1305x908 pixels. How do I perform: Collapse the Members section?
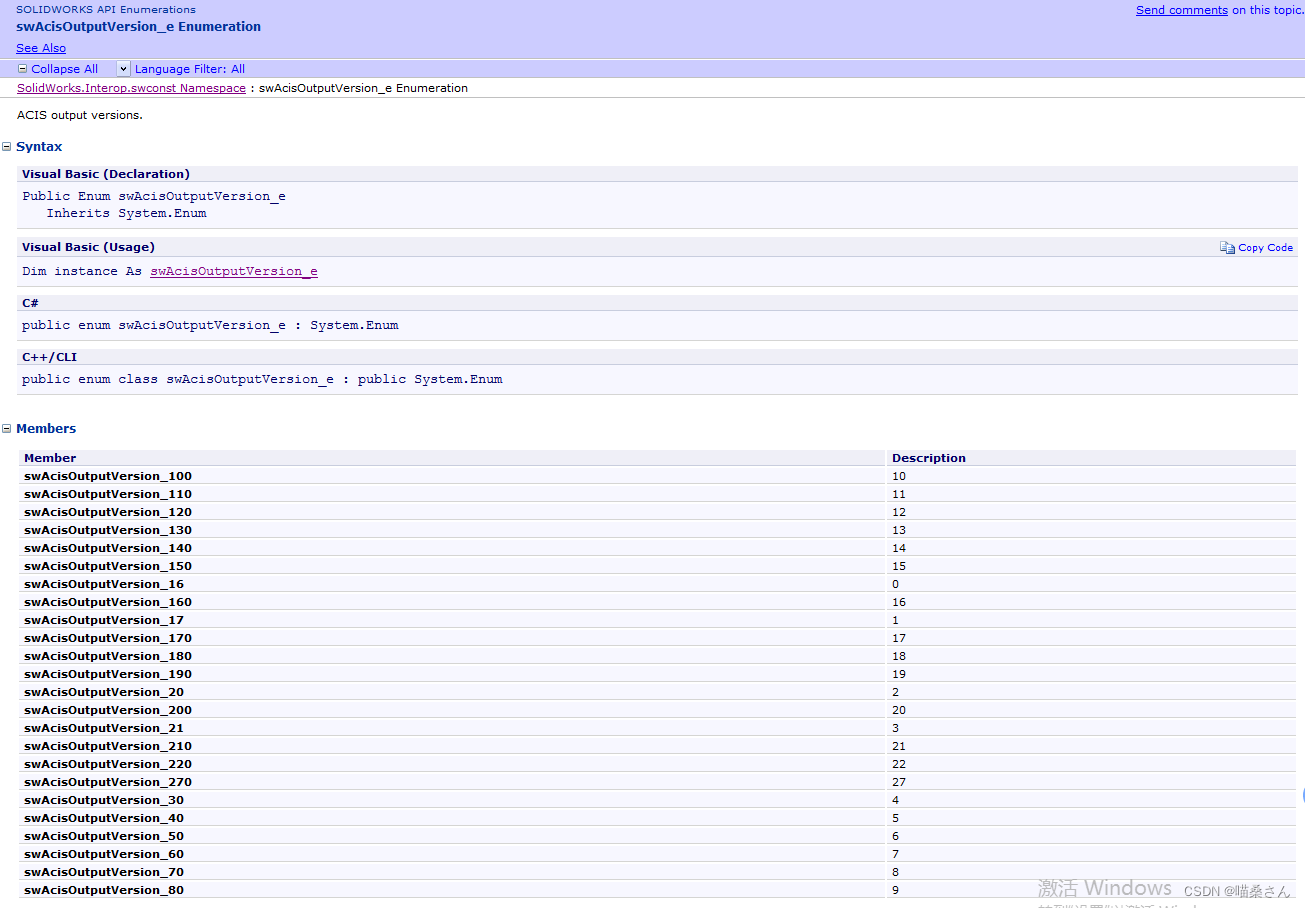point(7,428)
